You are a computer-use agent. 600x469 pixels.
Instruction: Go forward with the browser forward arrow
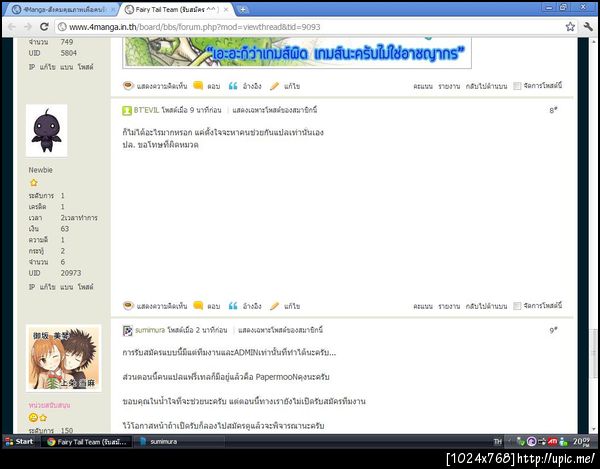28,27
